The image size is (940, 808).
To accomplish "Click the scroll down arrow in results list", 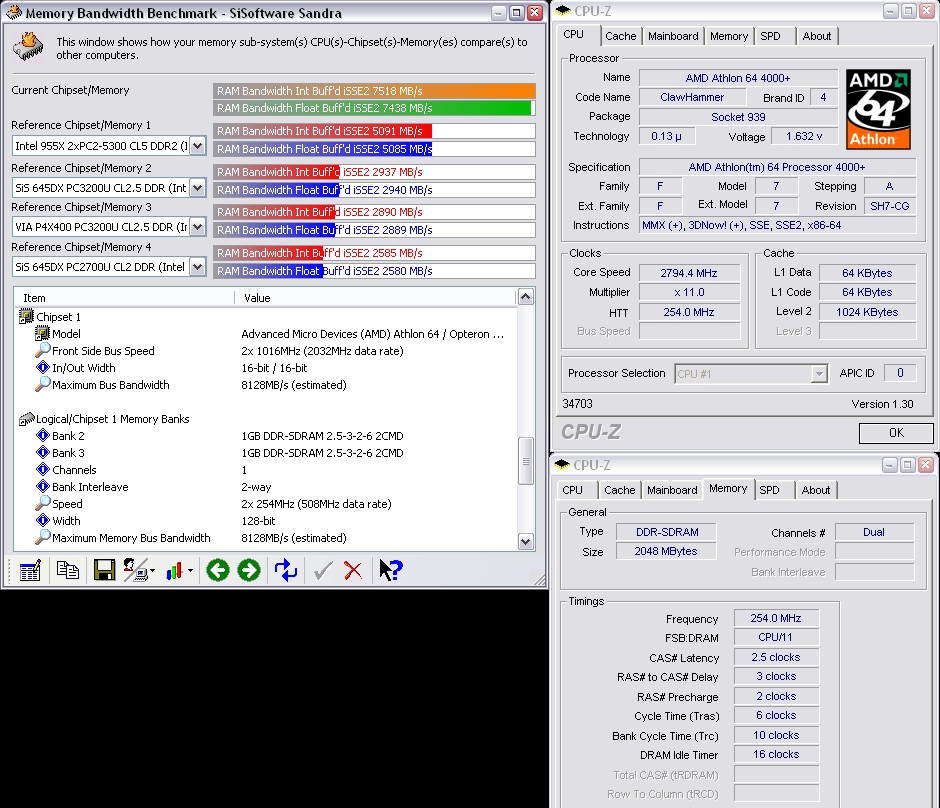I will click(525, 542).
